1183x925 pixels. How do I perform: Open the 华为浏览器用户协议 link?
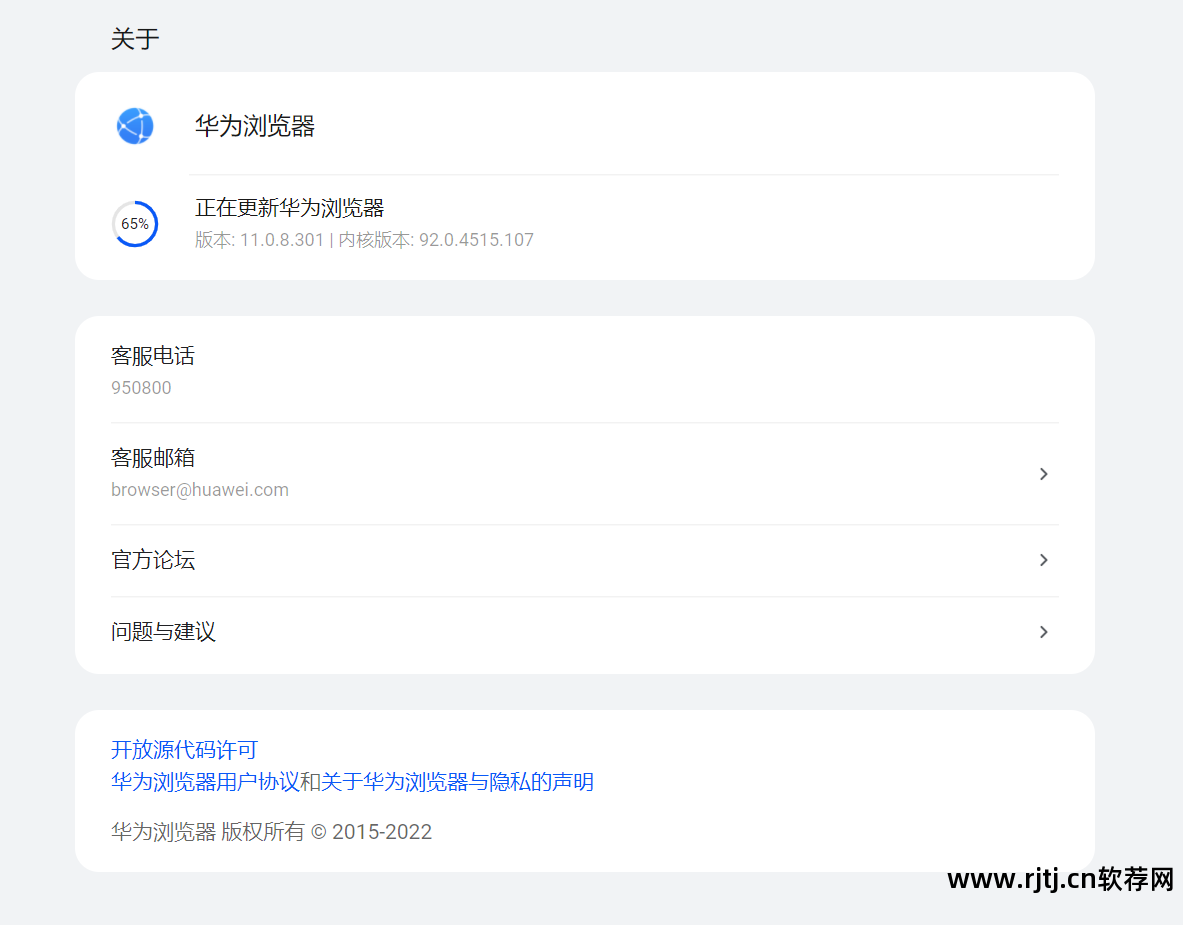coord(205,782)
